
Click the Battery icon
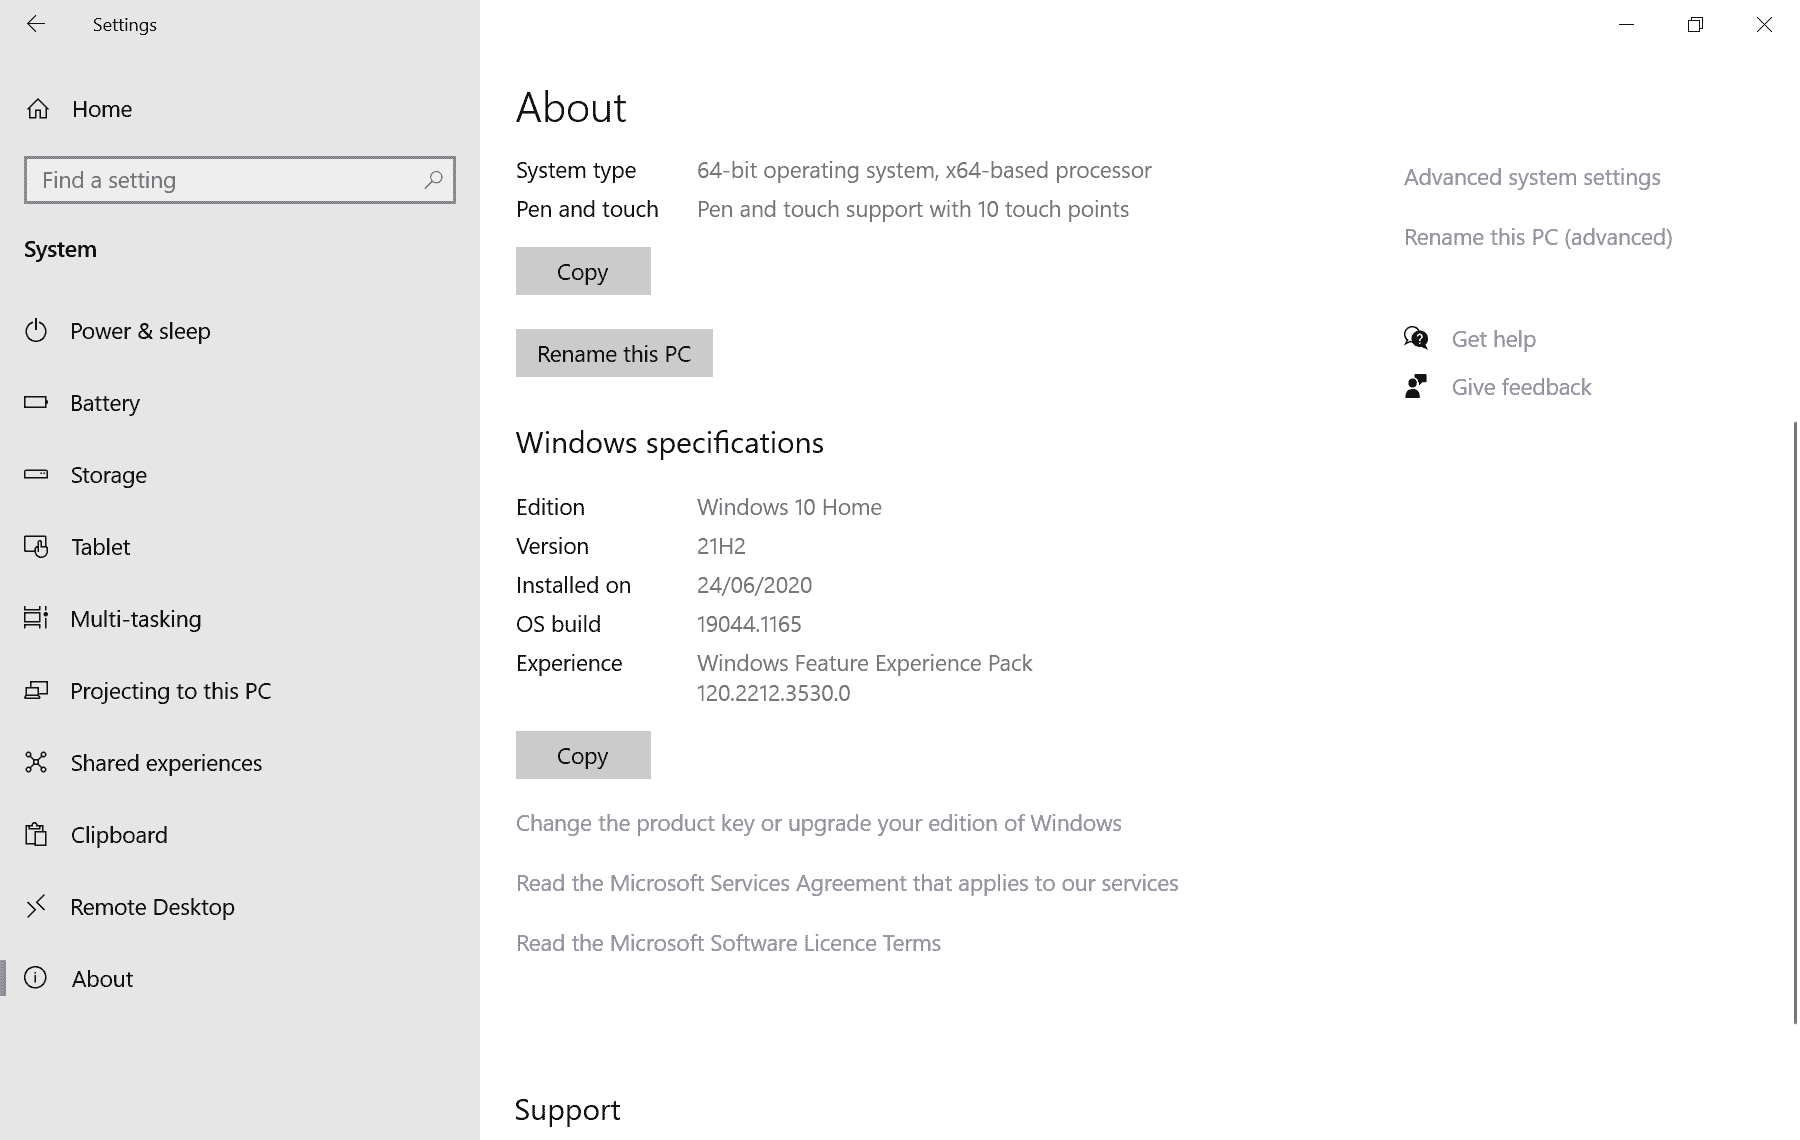pyautogui.click(x=36, y=403)
